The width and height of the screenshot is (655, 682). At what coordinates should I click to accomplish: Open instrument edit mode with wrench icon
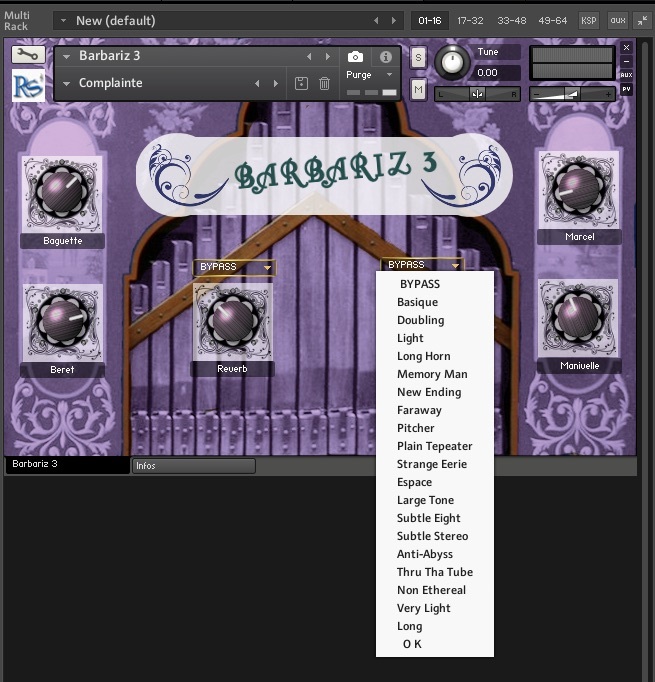pos(28,55)
